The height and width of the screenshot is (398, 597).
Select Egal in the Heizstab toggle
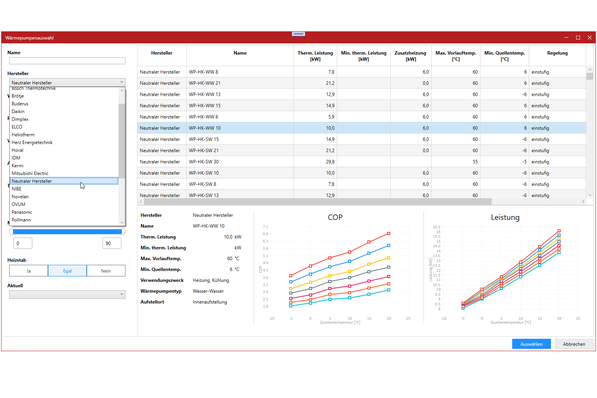[x=67, y=271]
